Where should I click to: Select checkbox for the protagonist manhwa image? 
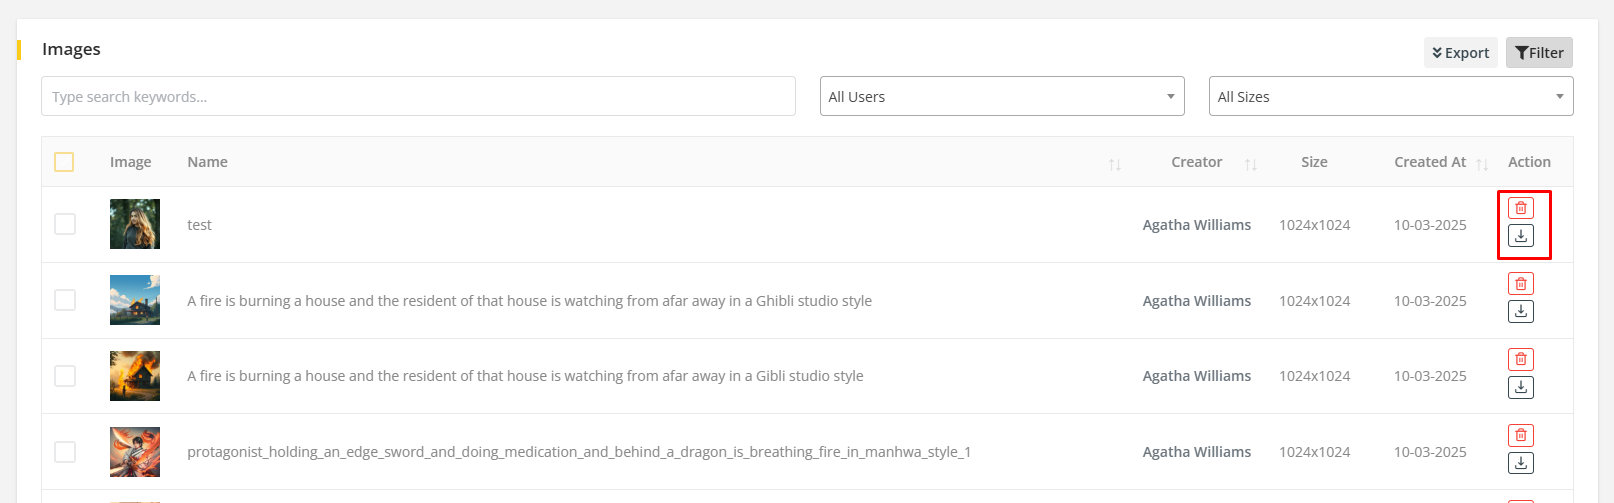point(65,452)
